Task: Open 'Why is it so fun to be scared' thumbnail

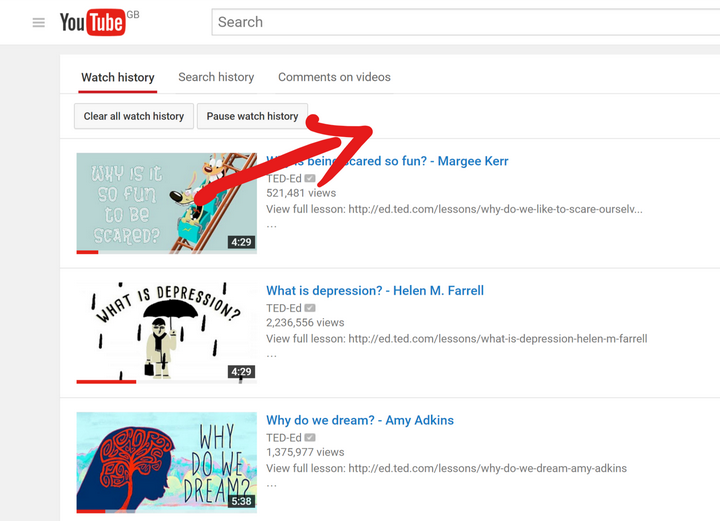Action: (167, 203)
